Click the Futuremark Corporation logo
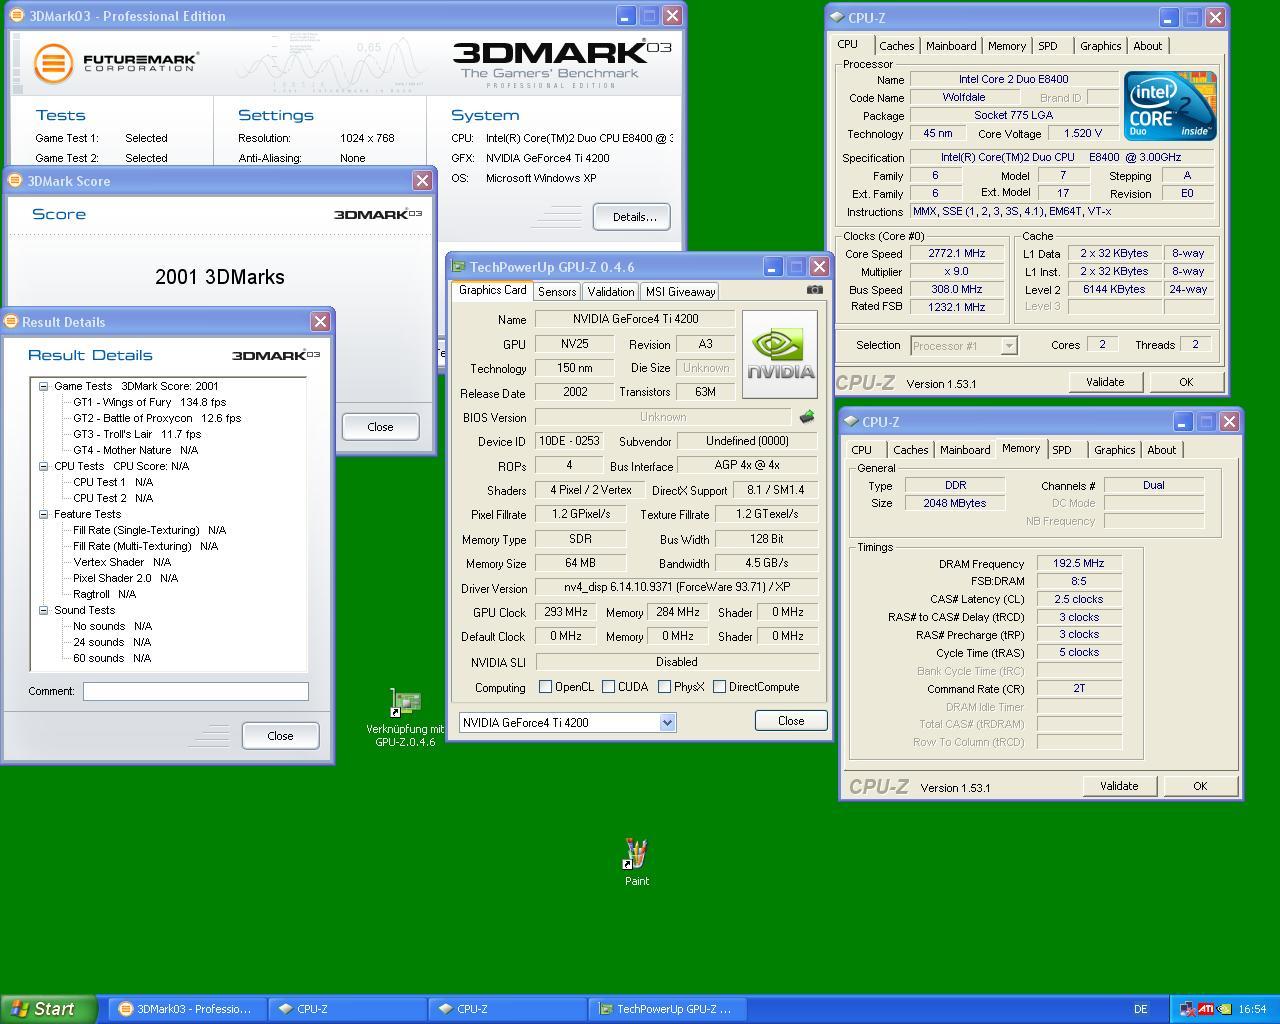1280x1024 pixels. [116, 63]
